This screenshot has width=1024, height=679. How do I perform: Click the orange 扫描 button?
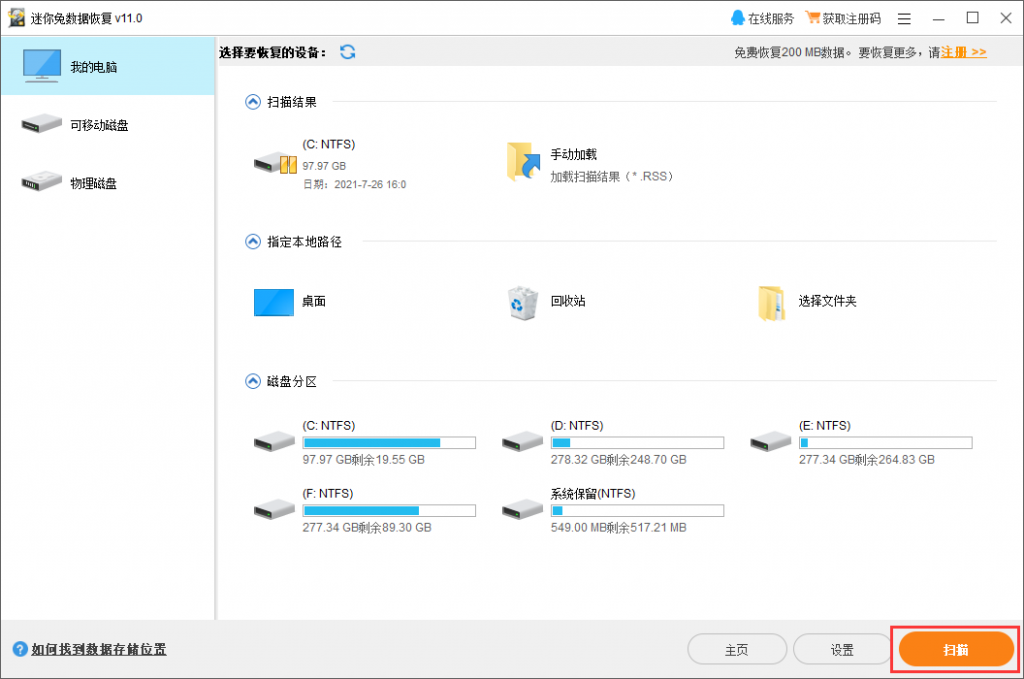956,650
